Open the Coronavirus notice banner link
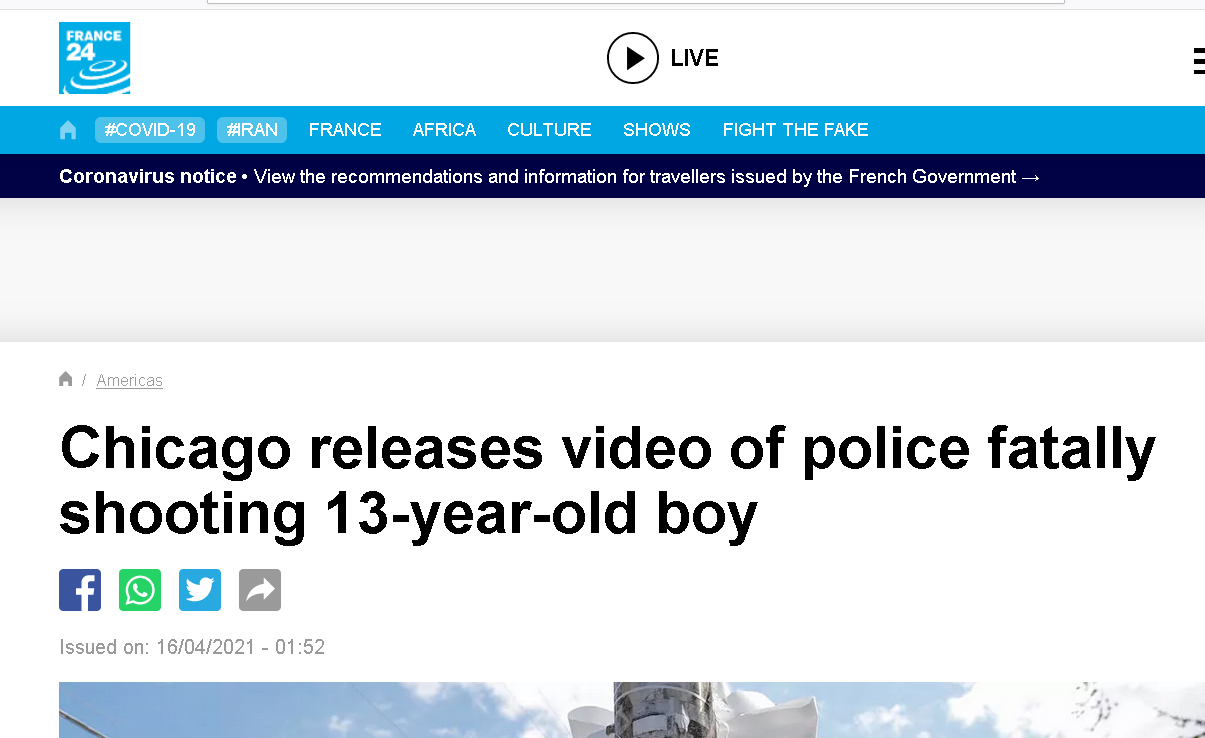This screenshot has height=738, width=1205. pos(550,177)
